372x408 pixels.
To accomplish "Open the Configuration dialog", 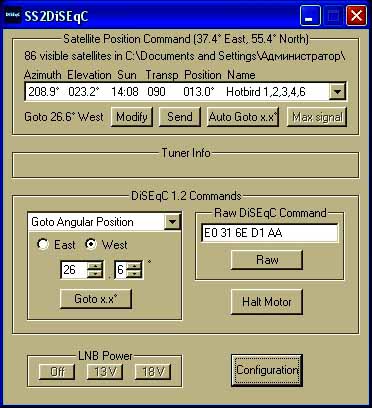I will coord(267,370).
